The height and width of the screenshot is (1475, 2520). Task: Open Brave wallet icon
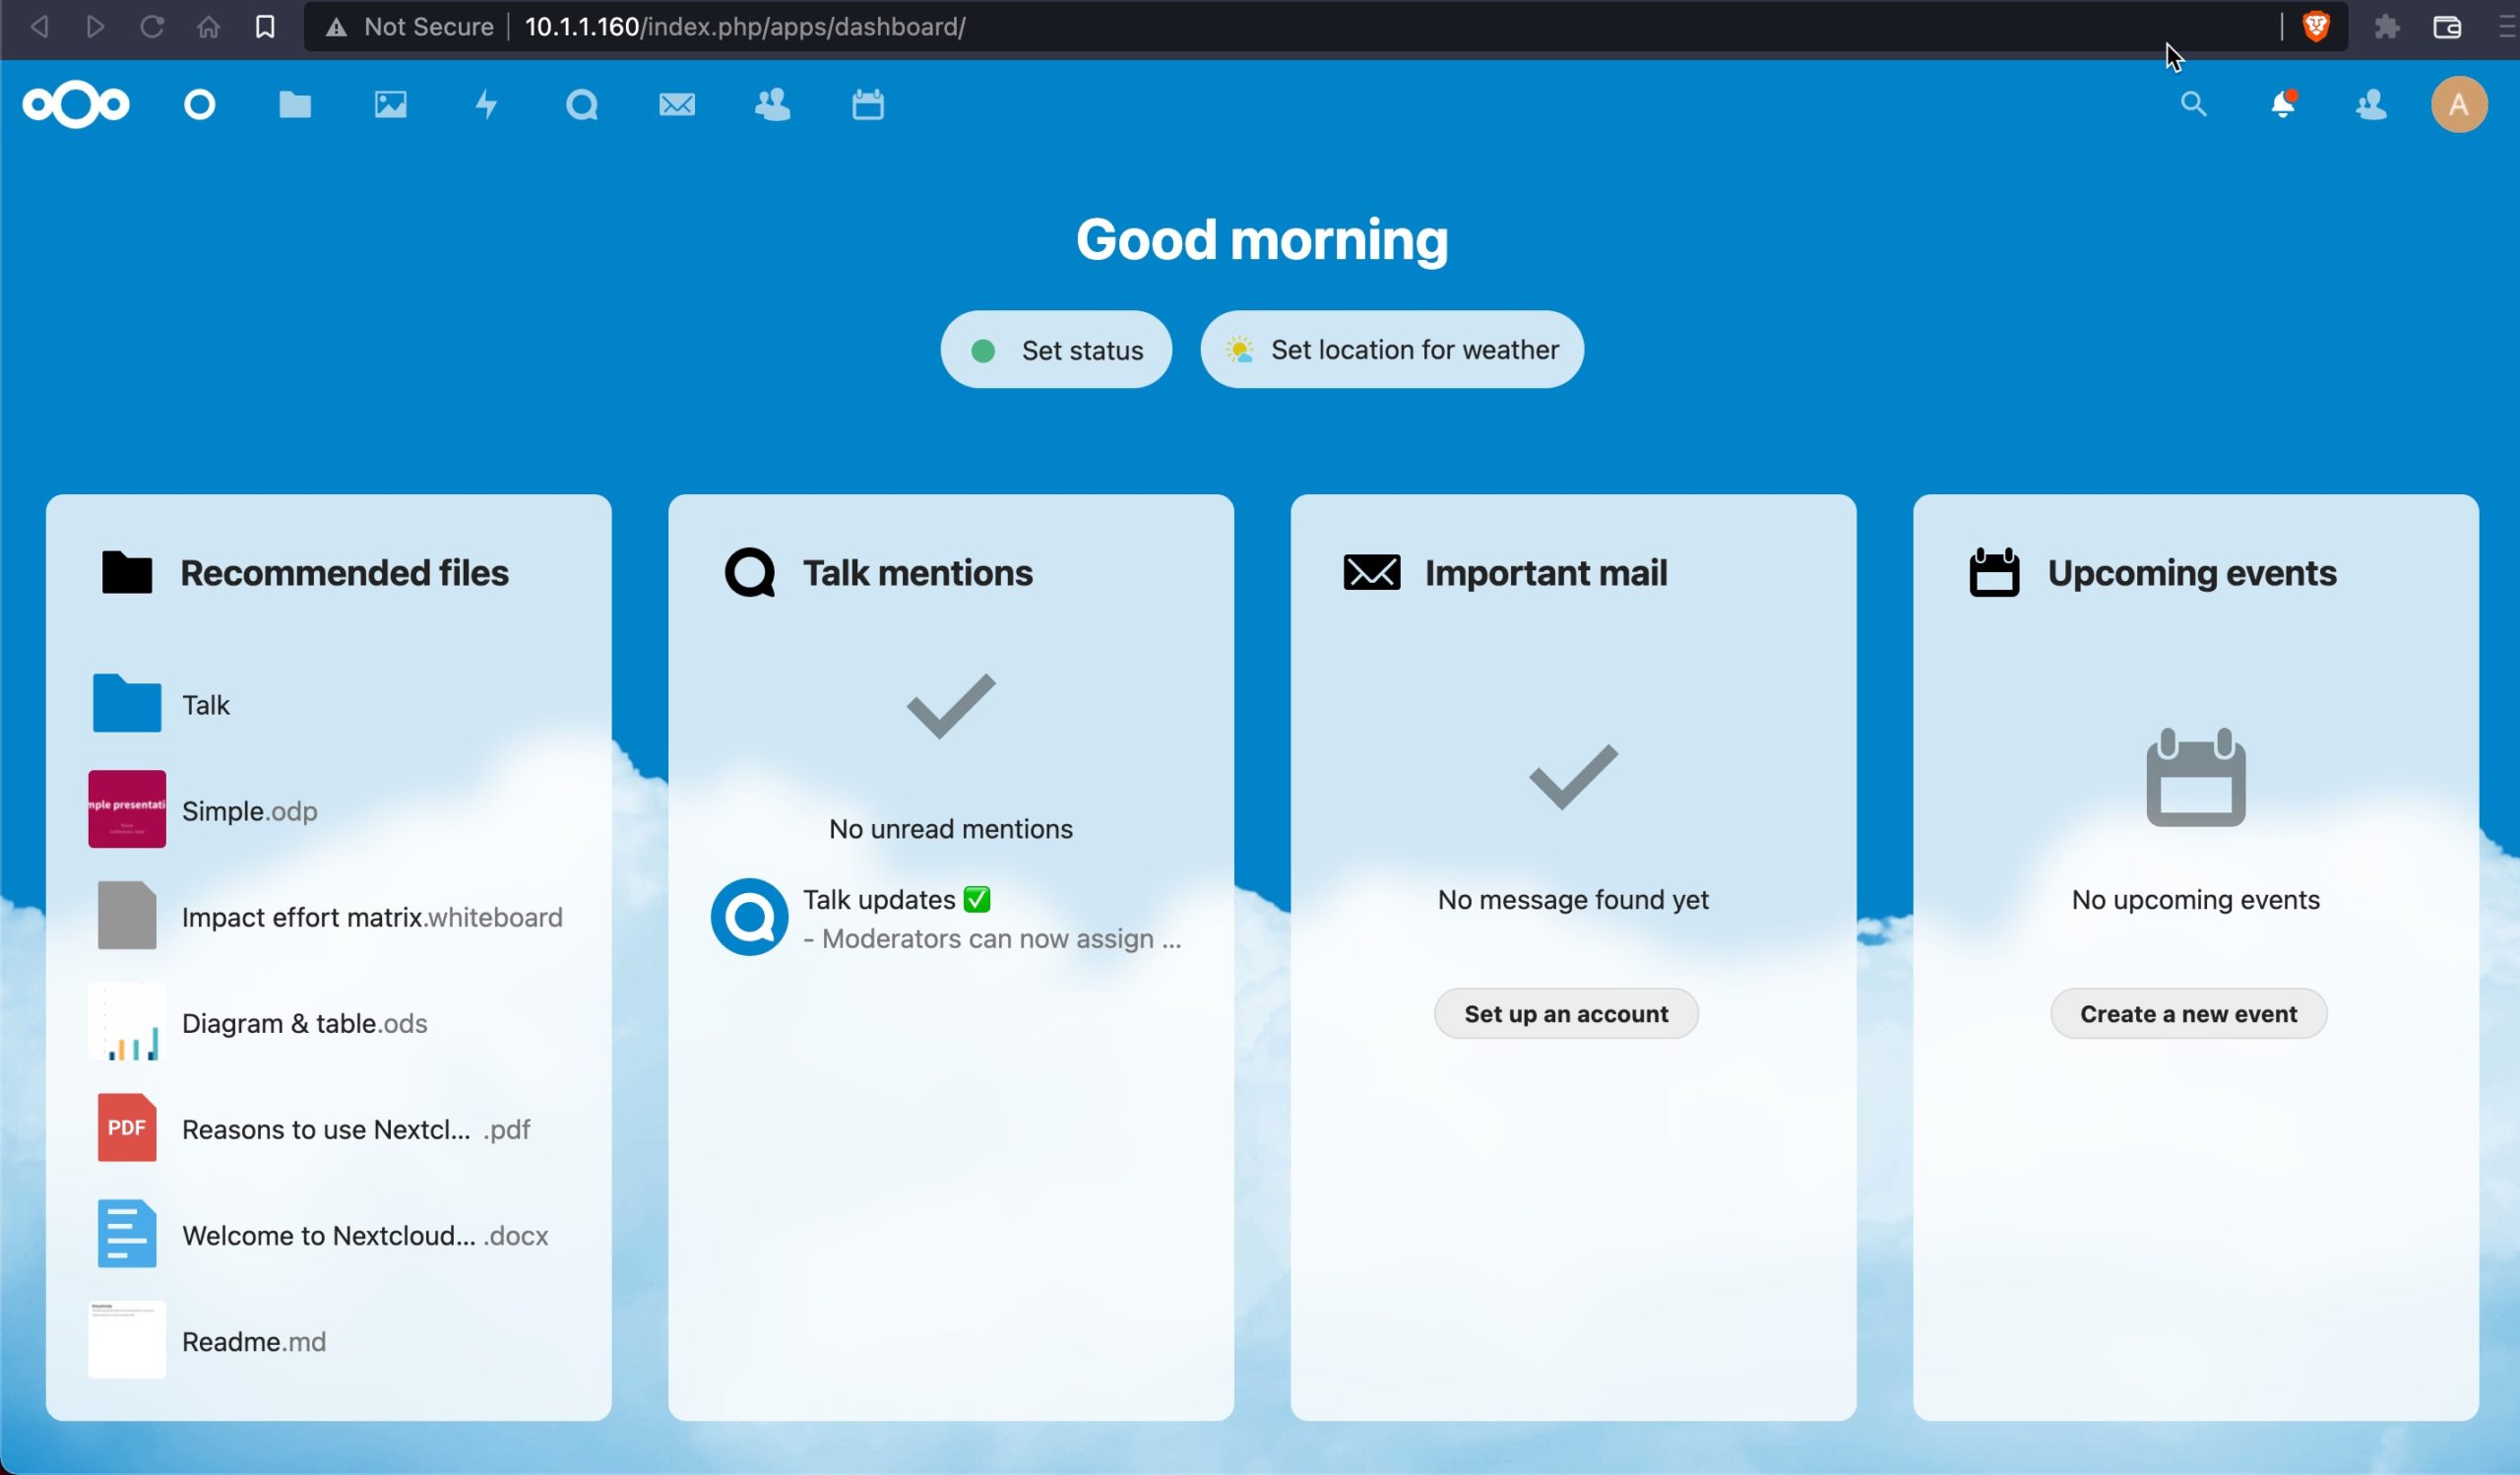2447,26
